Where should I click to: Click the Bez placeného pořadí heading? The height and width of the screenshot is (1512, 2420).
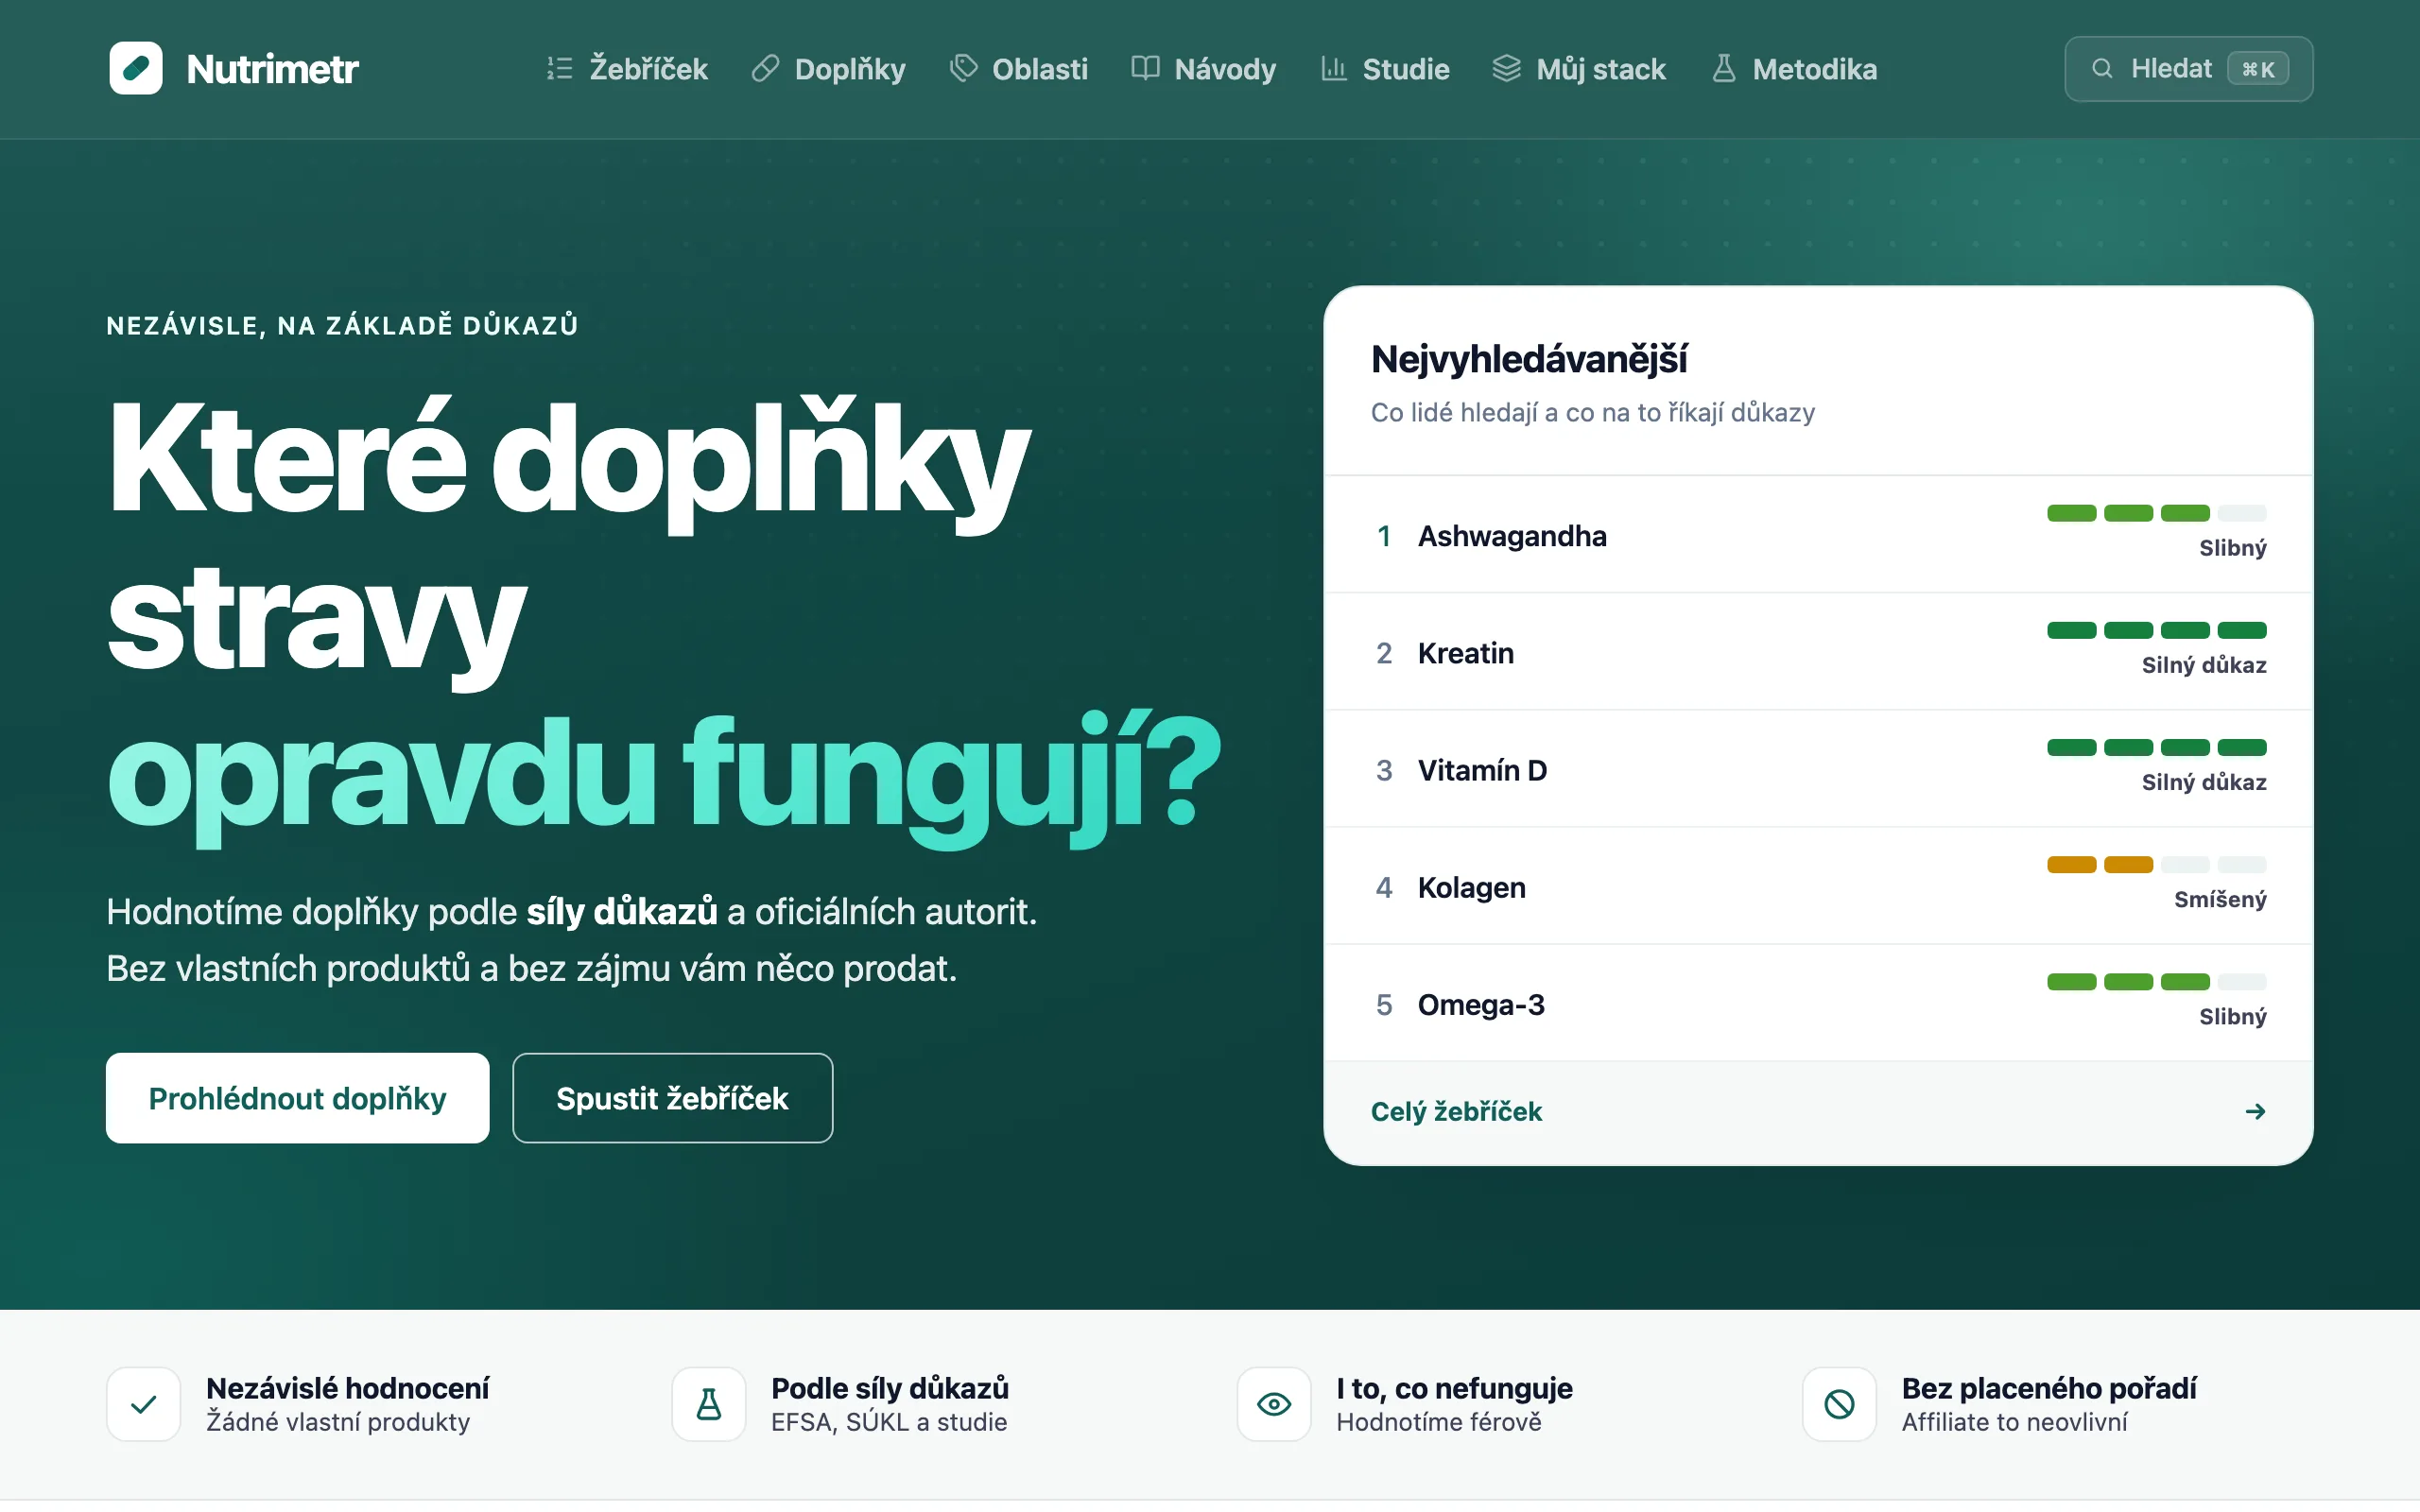(2049, 1388)
